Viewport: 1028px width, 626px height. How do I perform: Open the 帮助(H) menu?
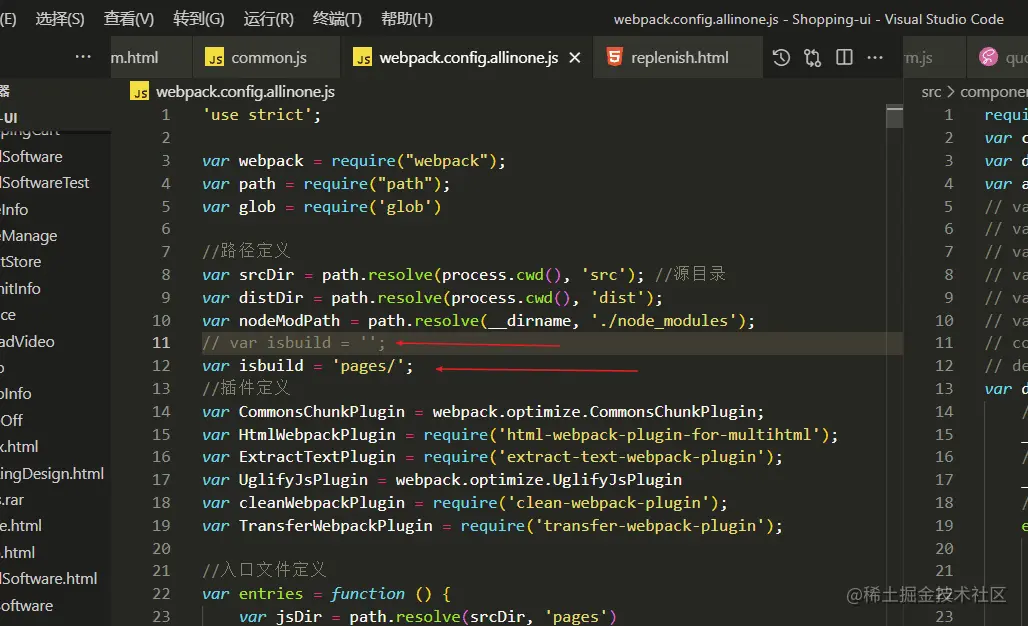[x=406, y=19]
